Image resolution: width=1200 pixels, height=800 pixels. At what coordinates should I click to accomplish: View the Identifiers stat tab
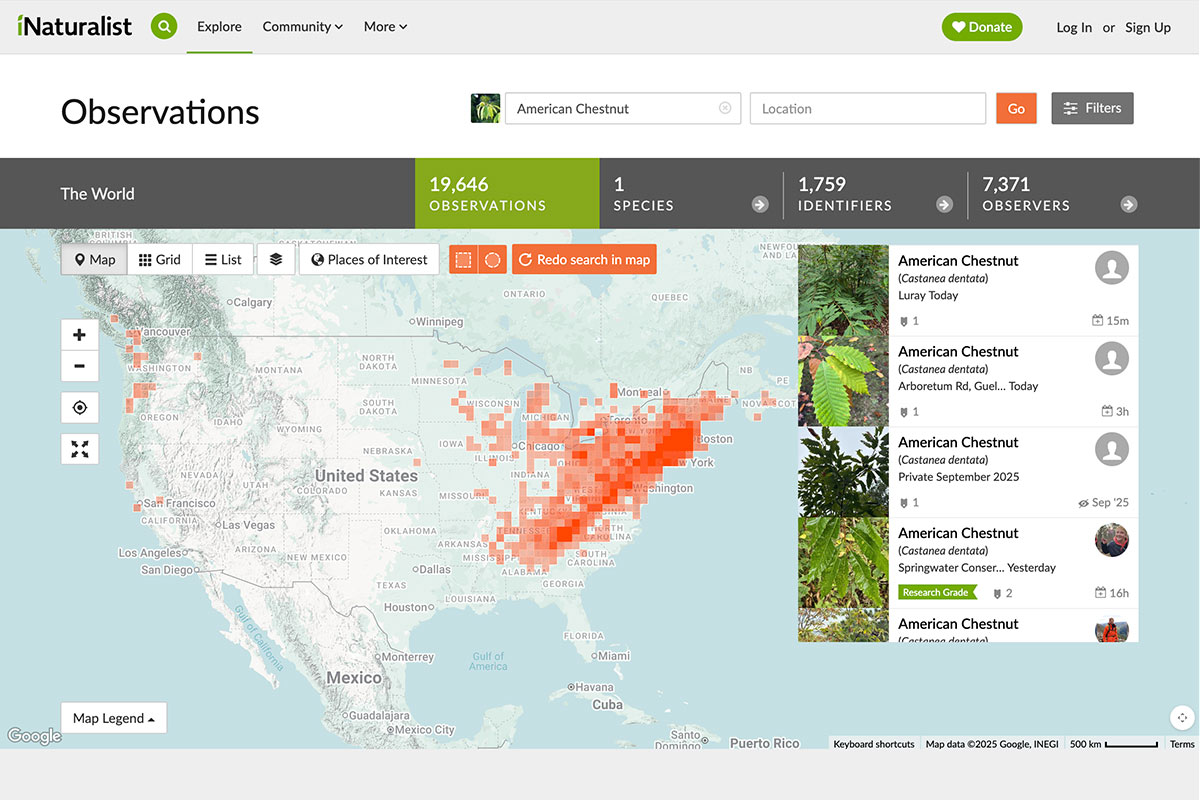click(x=874, y=194)
